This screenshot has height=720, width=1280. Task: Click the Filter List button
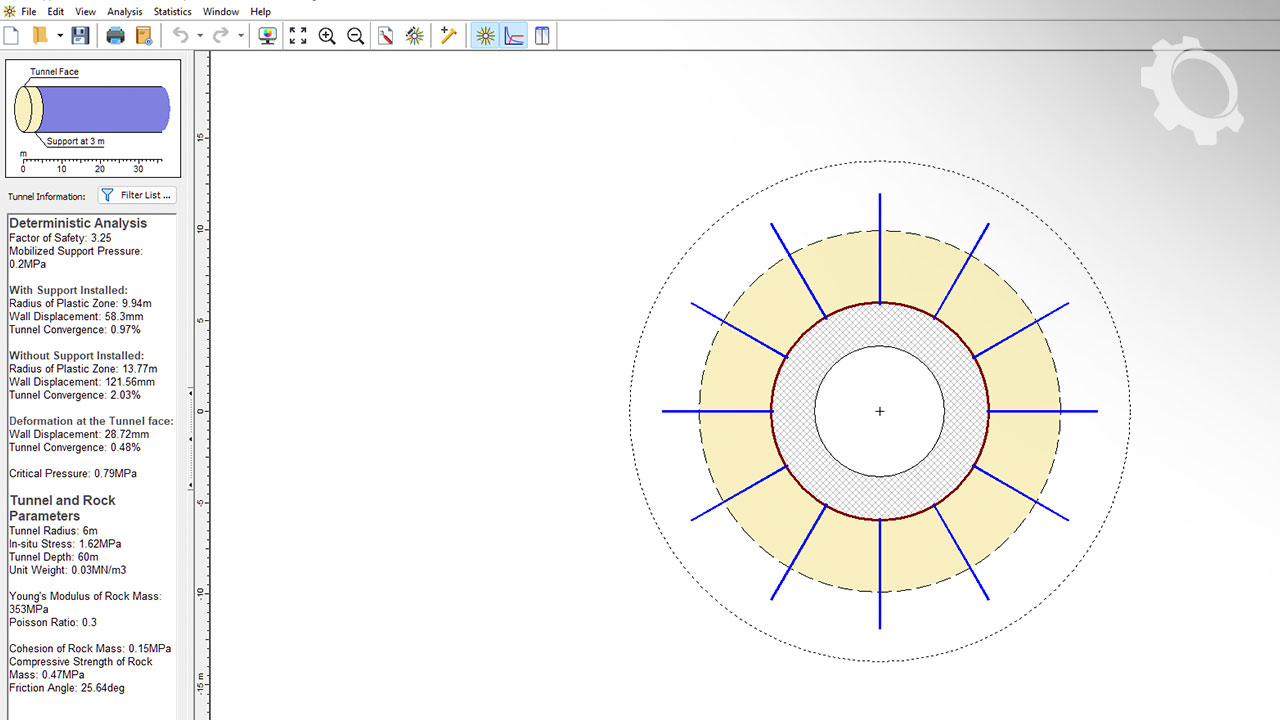[138, 195]
